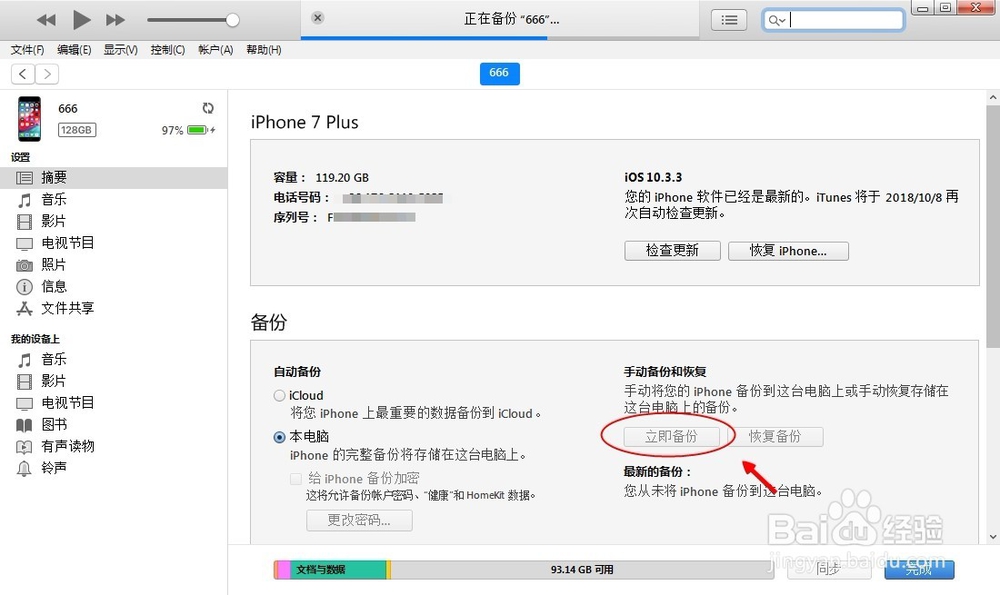1000x595 pixels.
Task: Click the 文稿与数据 storage segment
Action: click(x=339, y=569)
